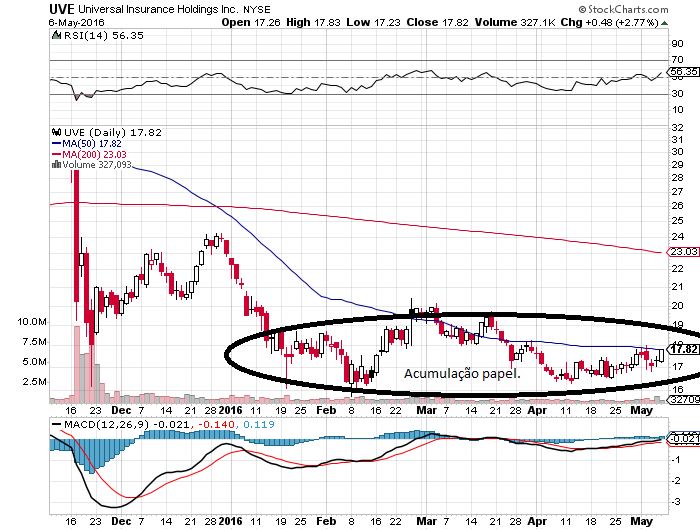
Task: Click the 90 label on RSI axis
Action: (677, 43)
